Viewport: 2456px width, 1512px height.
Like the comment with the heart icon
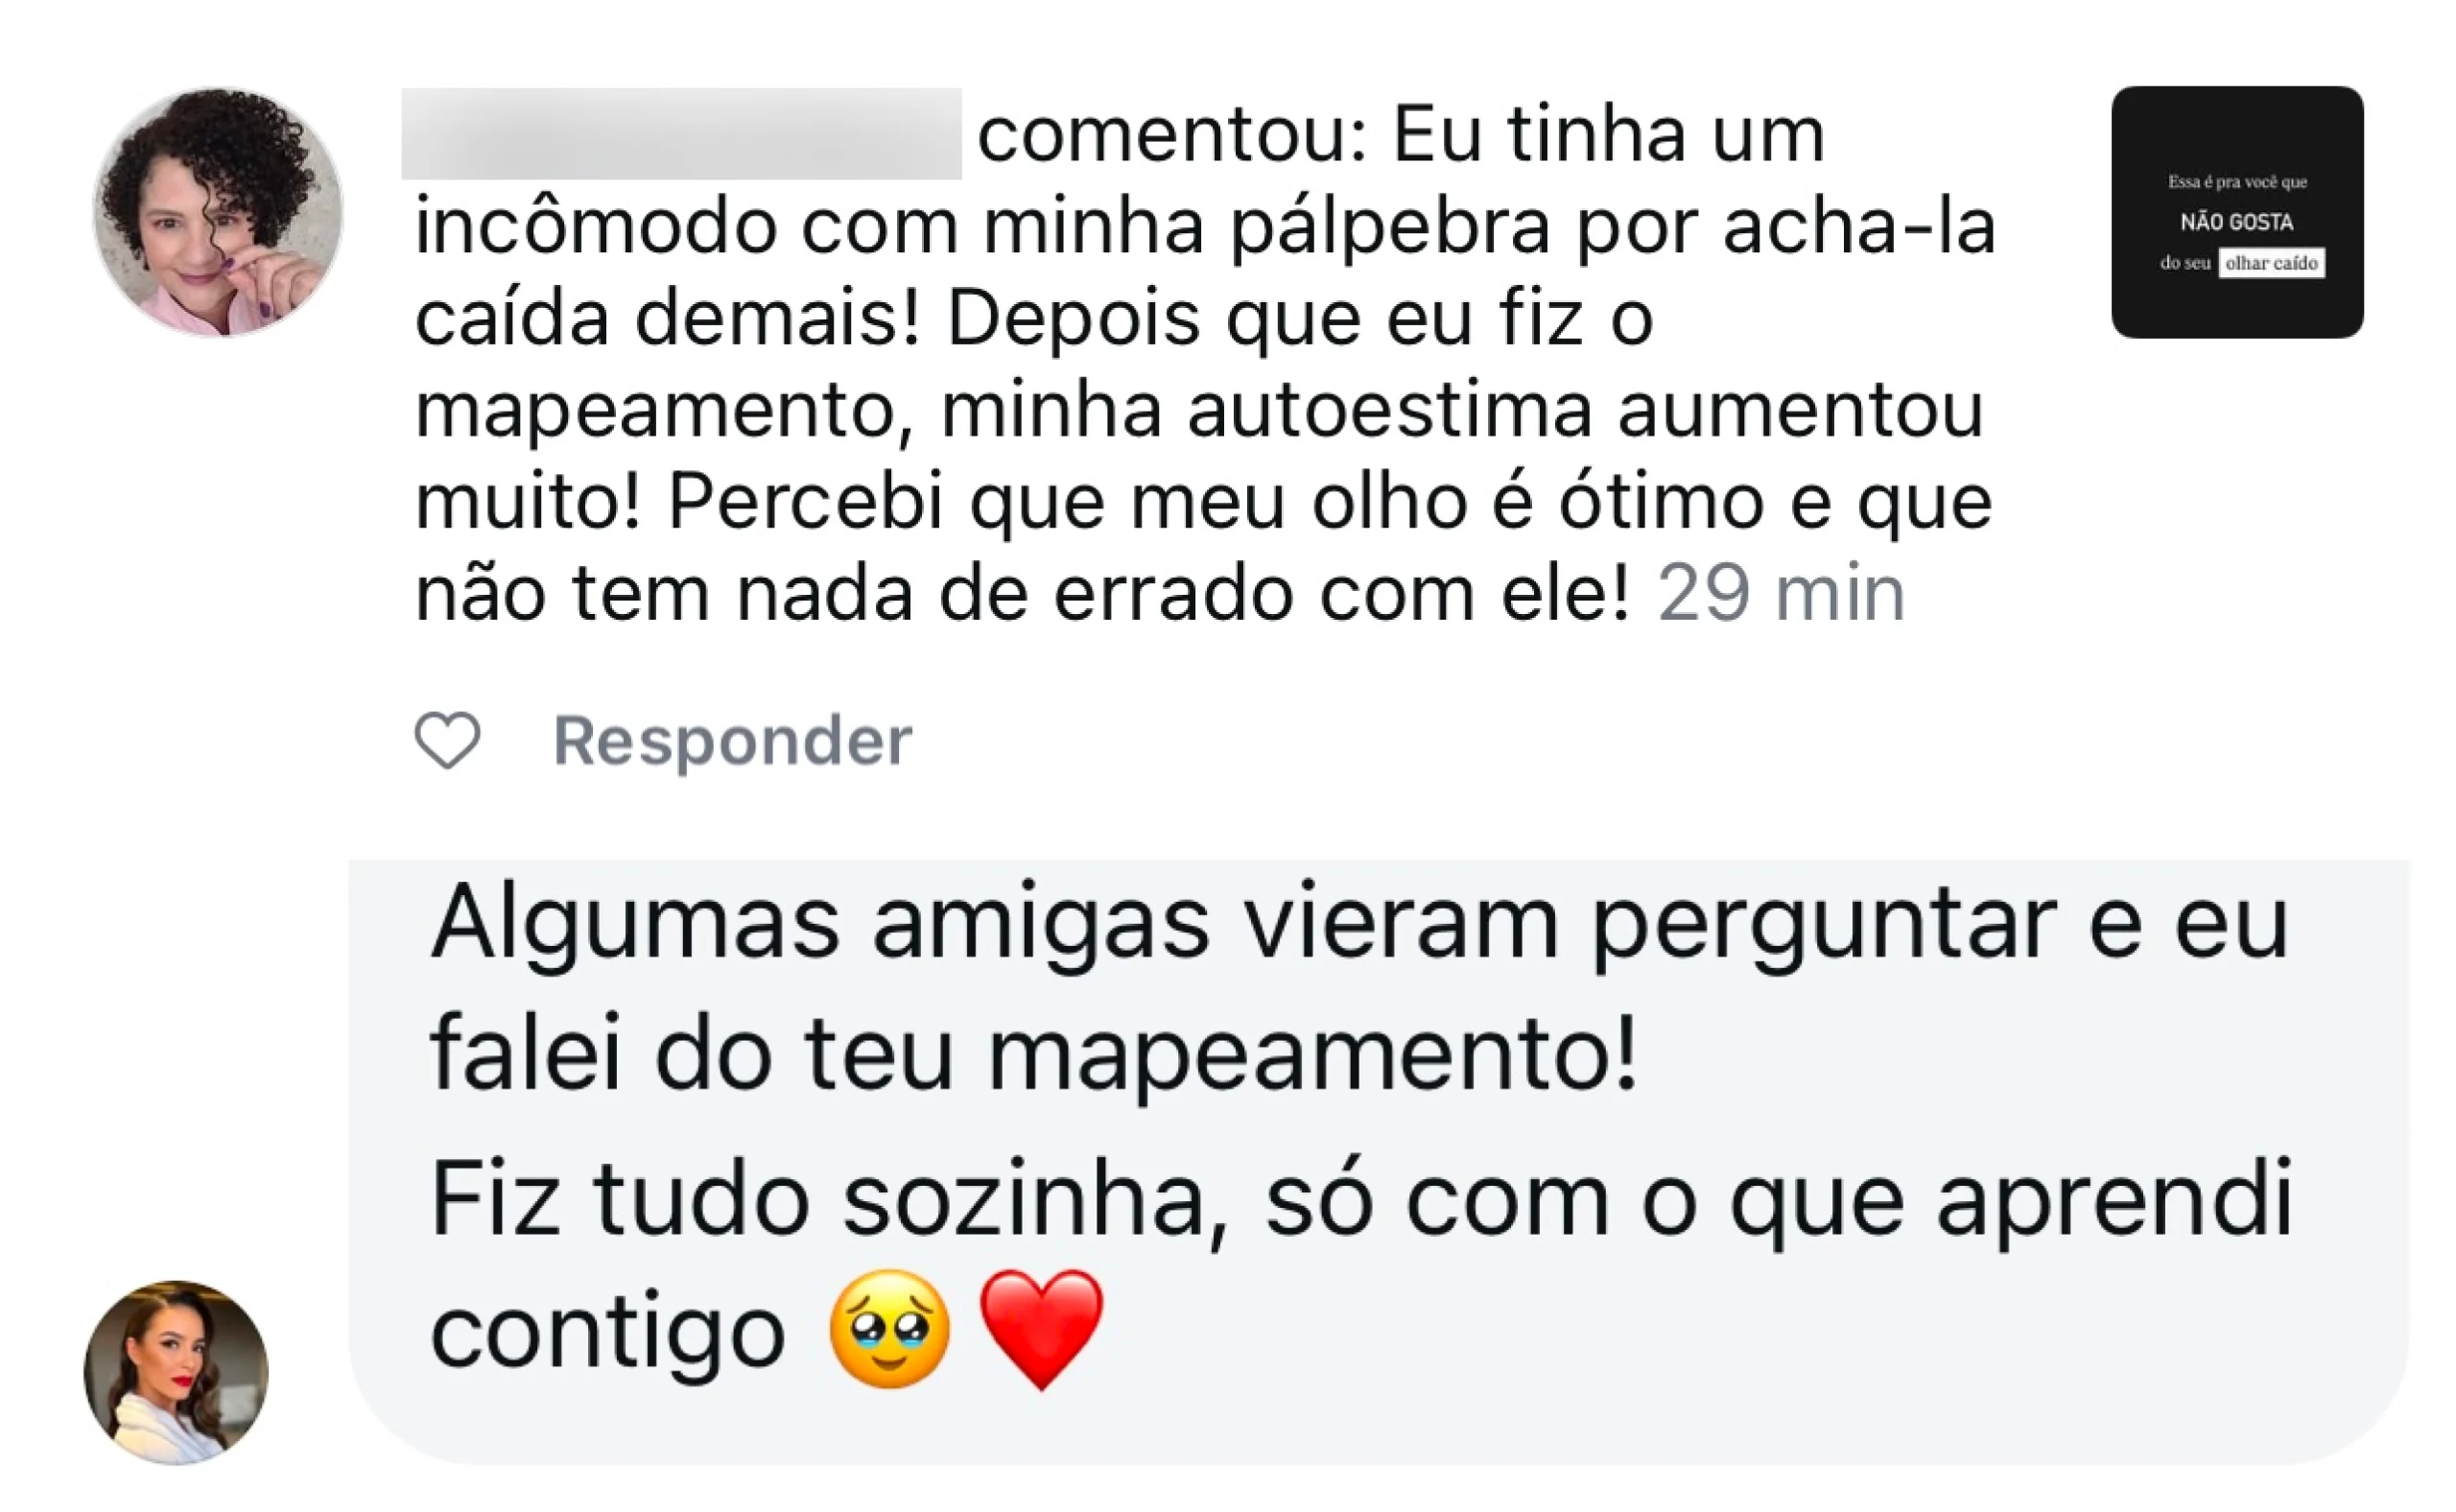click(x=447, y=741)
